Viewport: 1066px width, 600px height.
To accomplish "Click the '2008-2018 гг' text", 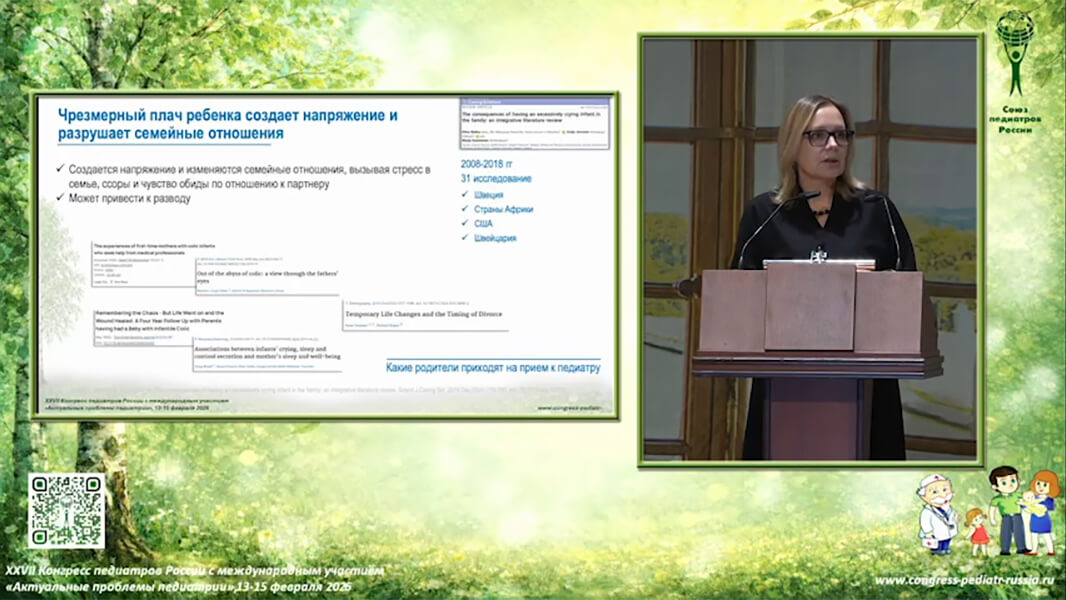I will (x=487, y=164).
